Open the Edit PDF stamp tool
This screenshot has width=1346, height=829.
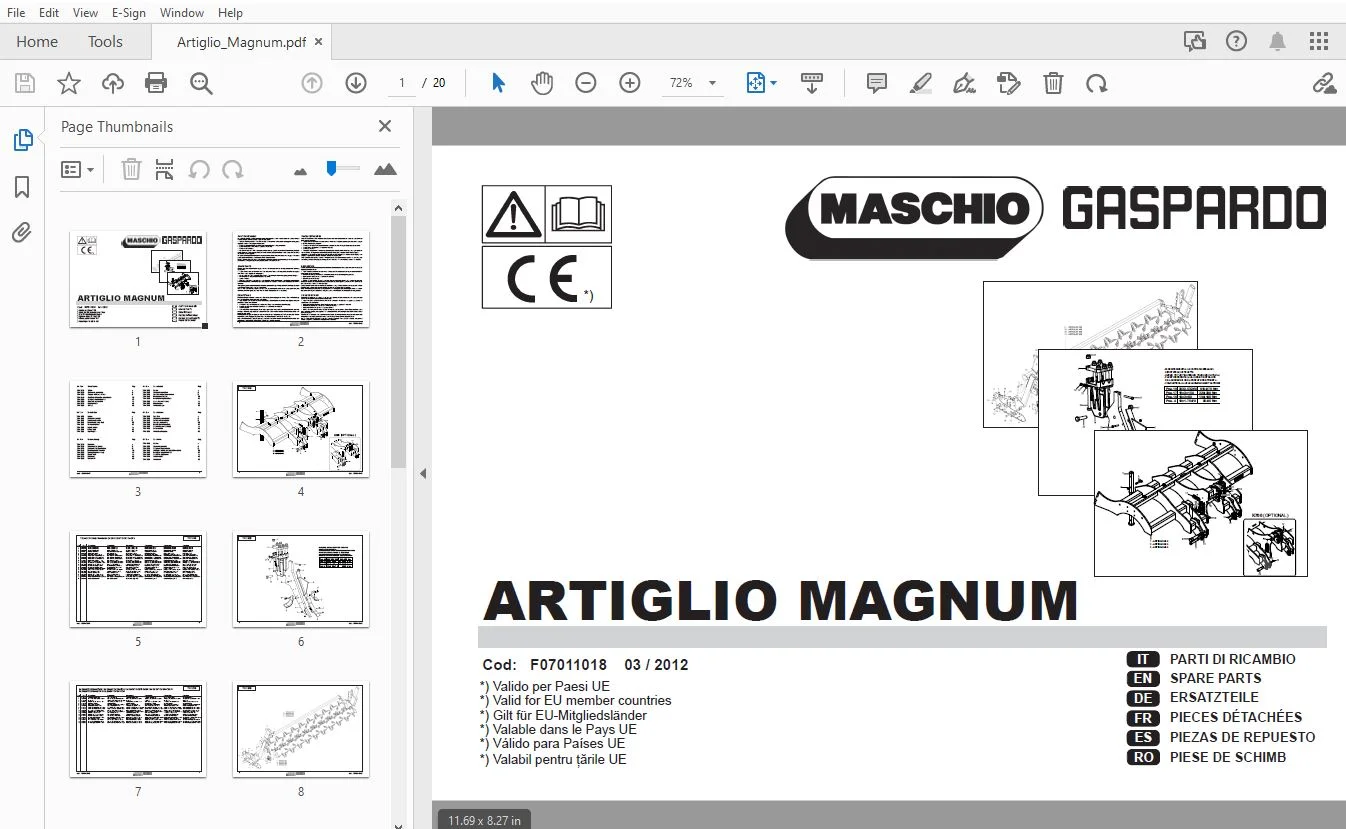click(x=1009, y=83)
